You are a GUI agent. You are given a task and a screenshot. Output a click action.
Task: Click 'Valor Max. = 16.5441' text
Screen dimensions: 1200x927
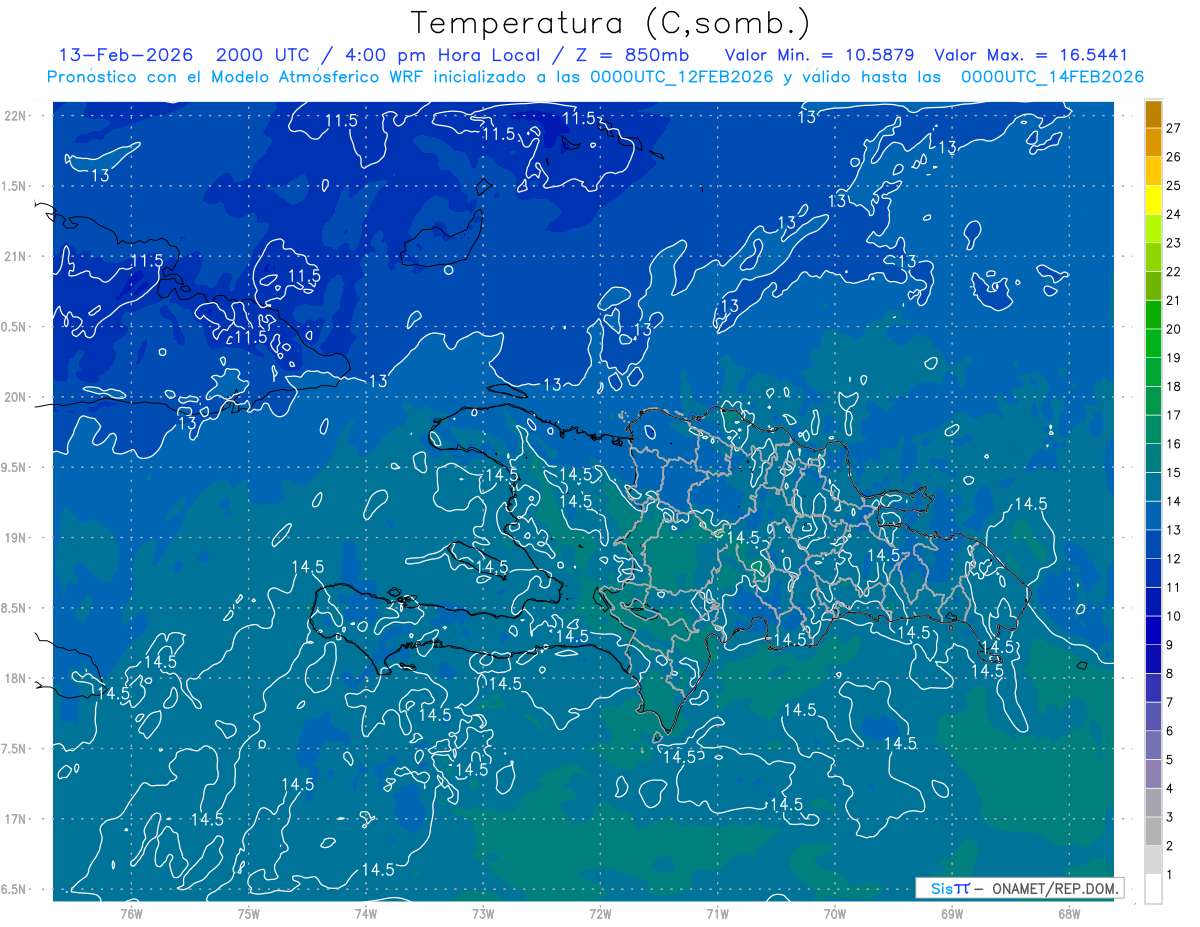pyautogui.click(x=1031, y=55)
